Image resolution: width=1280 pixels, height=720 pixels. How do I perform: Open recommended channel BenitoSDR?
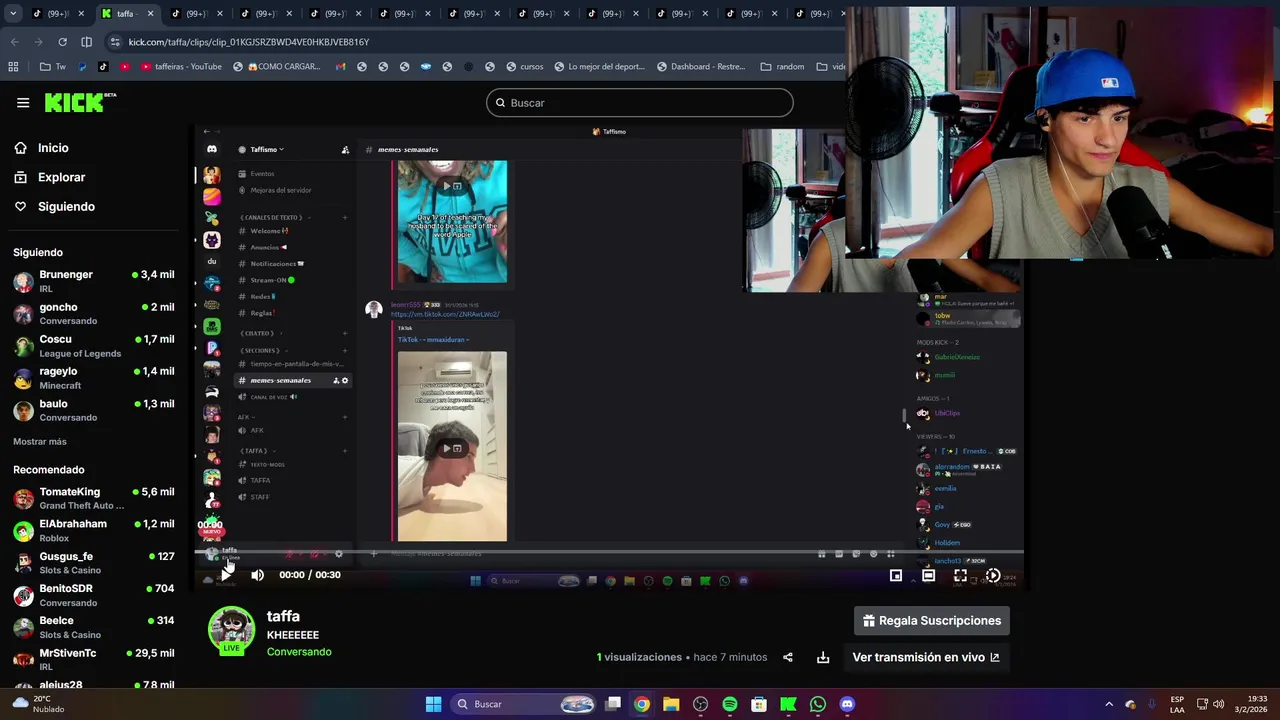click(x=94, y=595)
